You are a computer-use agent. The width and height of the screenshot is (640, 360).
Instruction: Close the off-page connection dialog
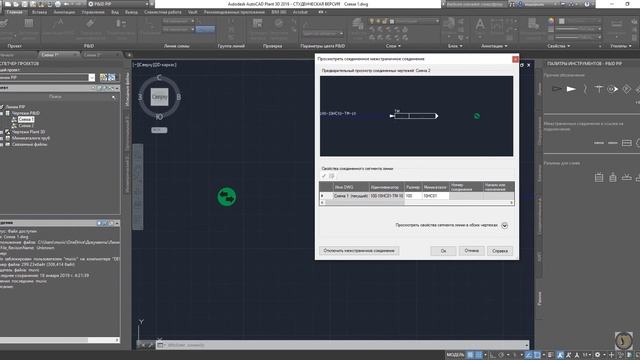[515, 59]
